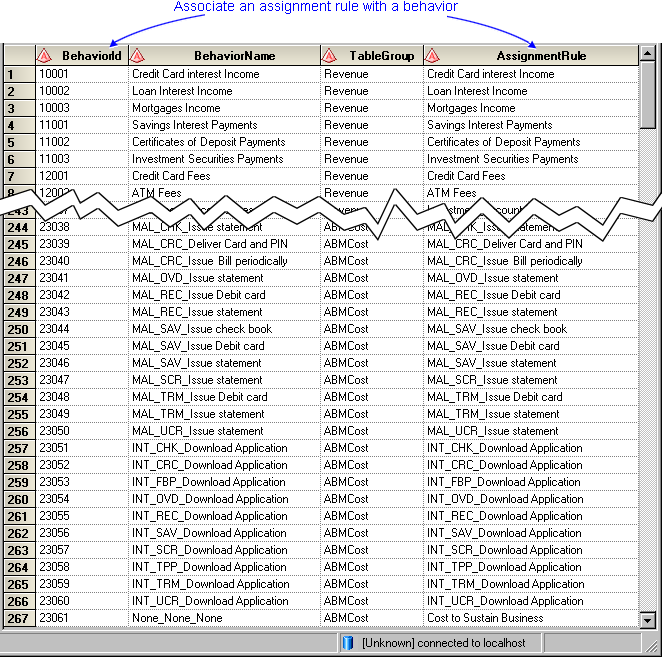
Task: Click the red icon in AssignmentRule header
Action: click(x=432, y=56)
